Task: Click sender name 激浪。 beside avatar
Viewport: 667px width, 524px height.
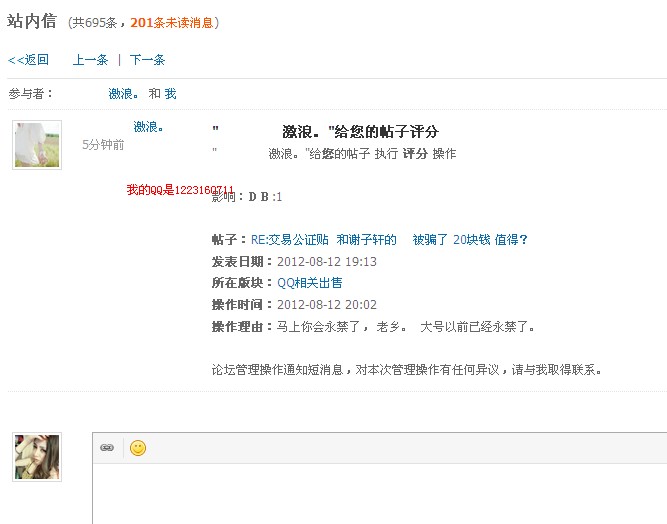Action: [x=148, y=127]
